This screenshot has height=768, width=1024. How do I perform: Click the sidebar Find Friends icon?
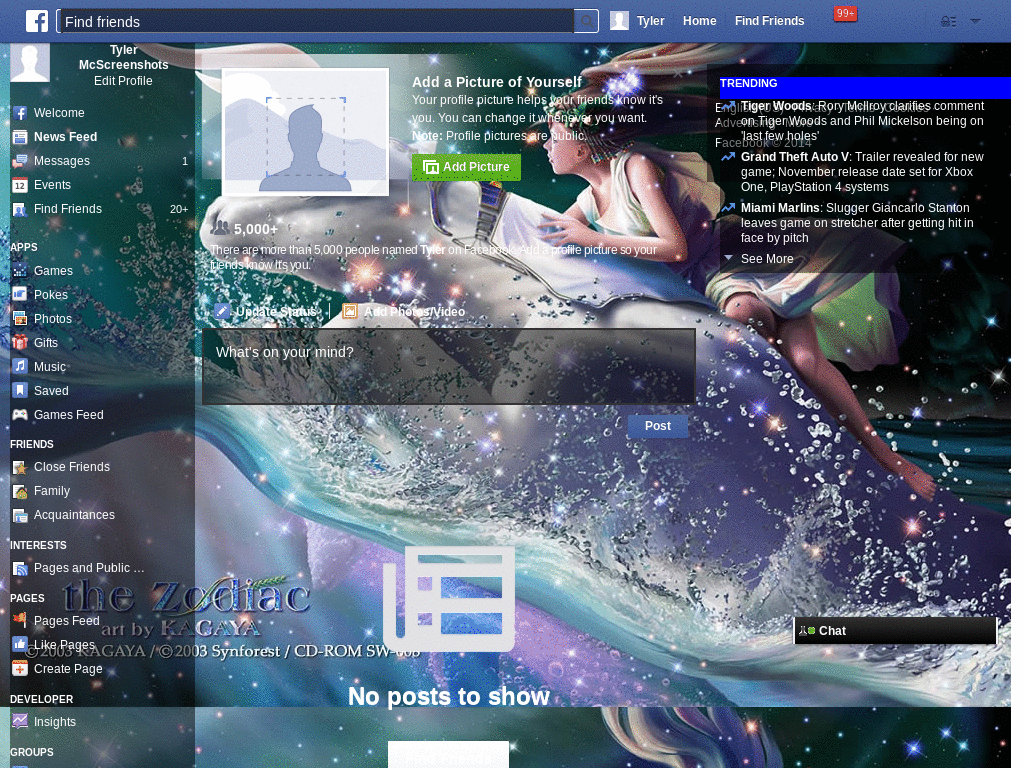(20, 210)
